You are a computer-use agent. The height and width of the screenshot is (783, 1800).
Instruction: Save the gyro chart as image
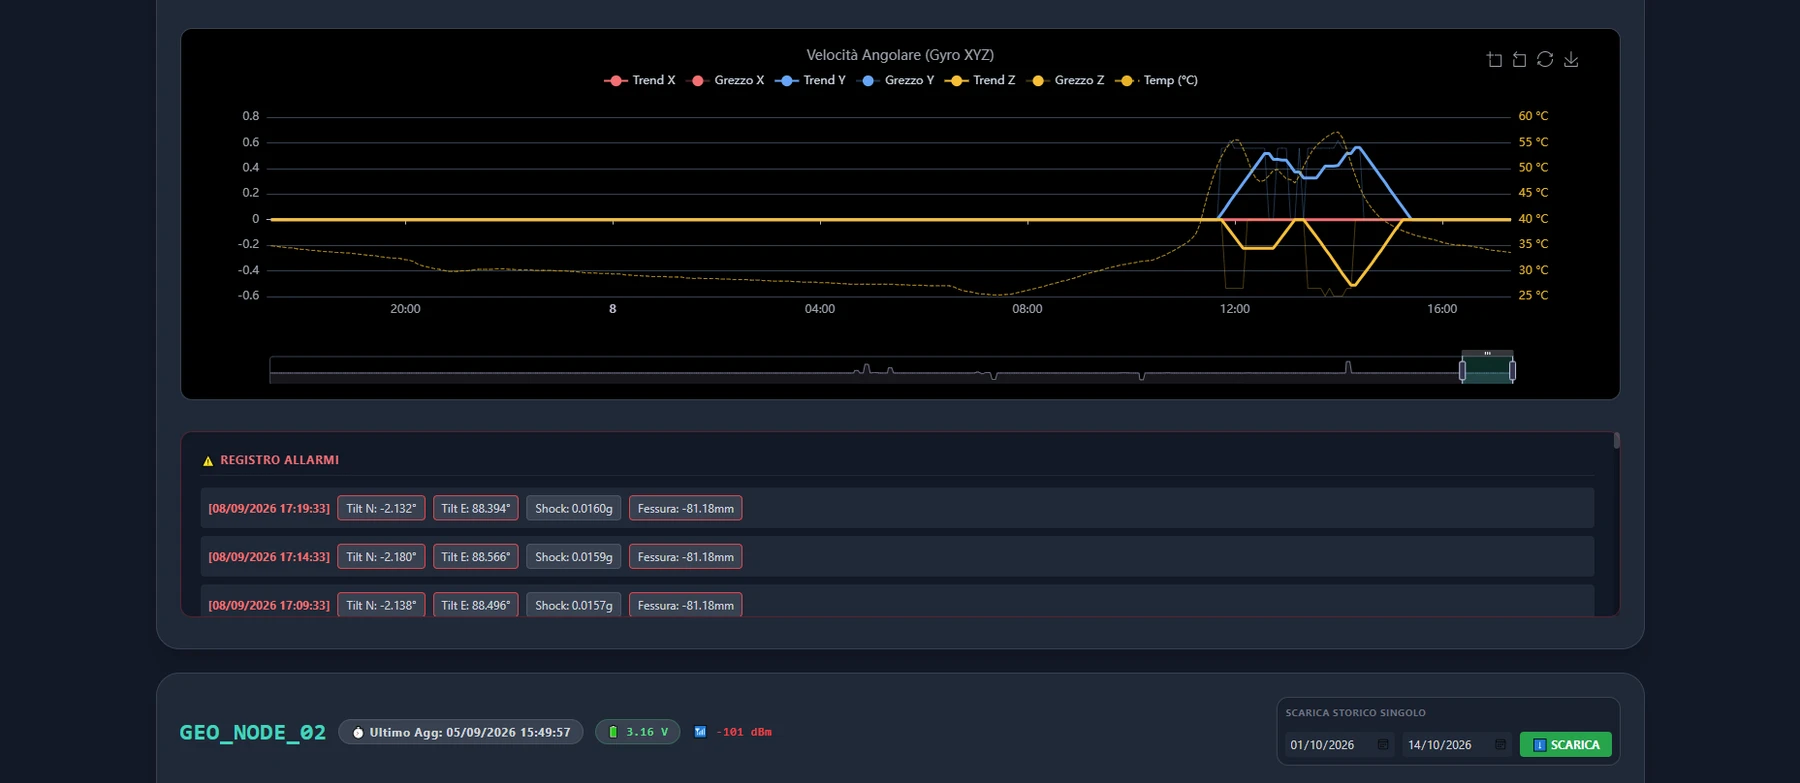pos(1571,60)
